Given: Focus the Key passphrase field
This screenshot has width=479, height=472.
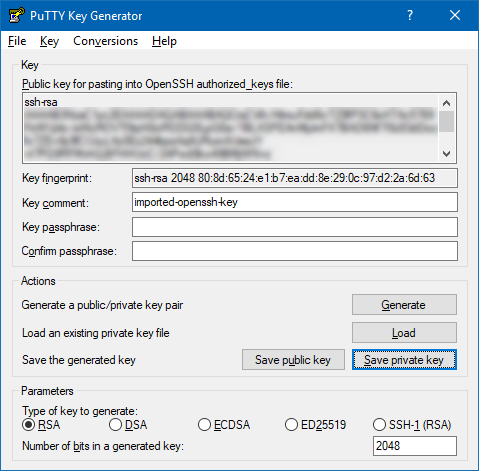Looking at the screenshot, I should pyautogui.click(x=295, y=227).
